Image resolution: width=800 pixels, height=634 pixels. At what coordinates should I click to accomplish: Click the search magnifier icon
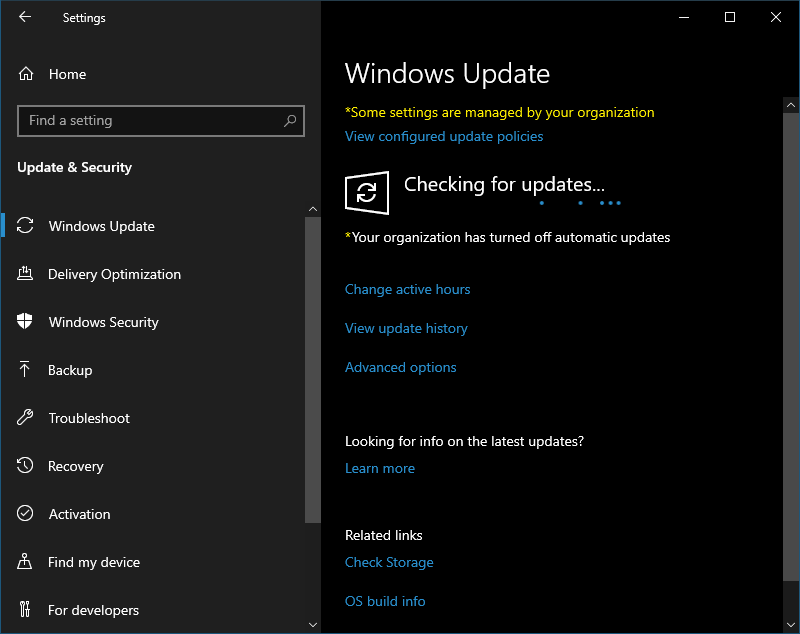coord(290,121)
